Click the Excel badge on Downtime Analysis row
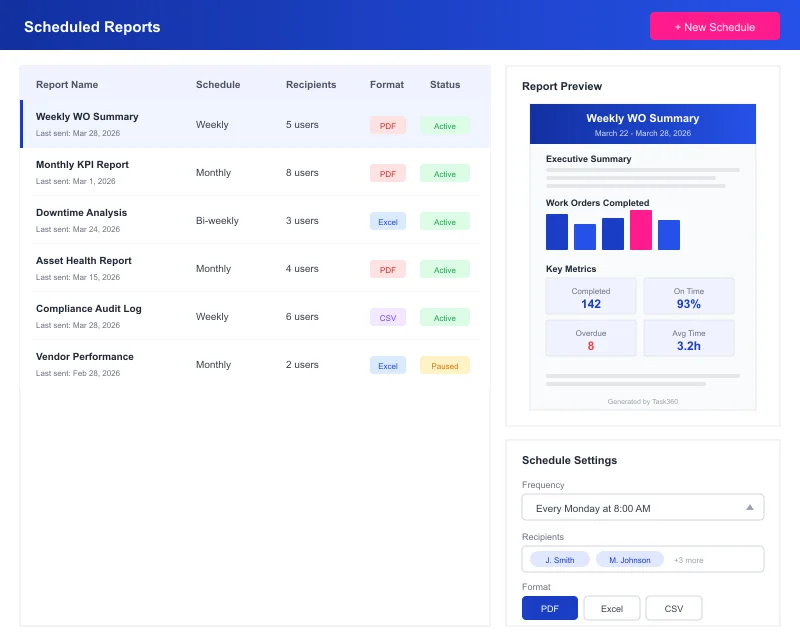Viewport: 800px width, 640px height. pyautogui.click(x=388, y=221)
